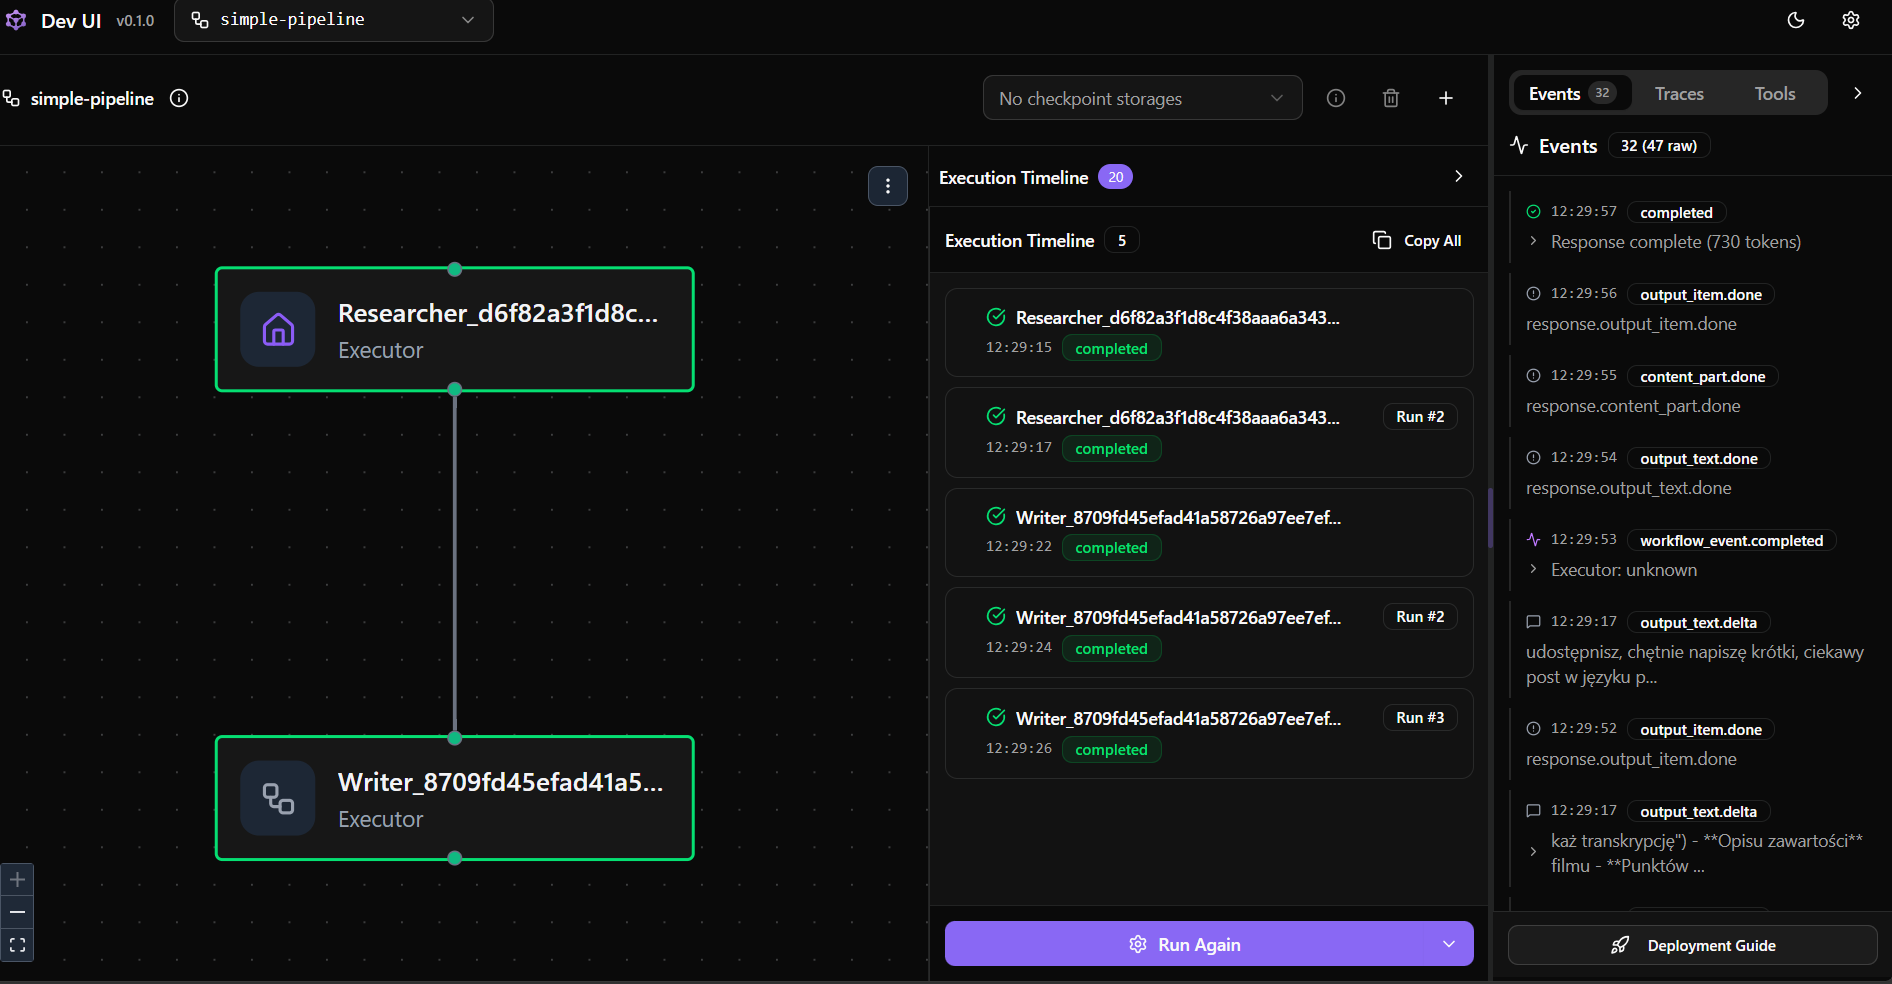Click Researcher Run #2 timeline entry
Image resolution: width=1892 pixels, height=984 pixels.
(x=1209, y=433)
